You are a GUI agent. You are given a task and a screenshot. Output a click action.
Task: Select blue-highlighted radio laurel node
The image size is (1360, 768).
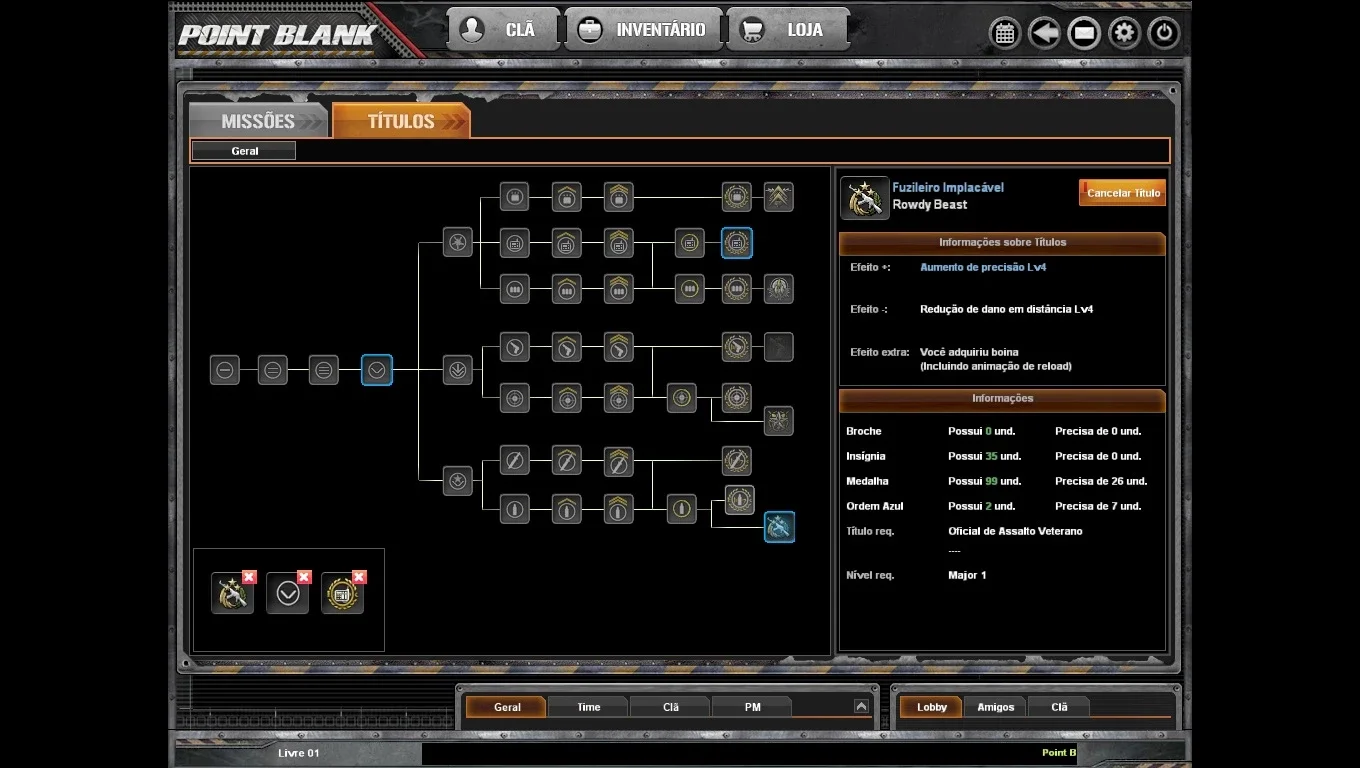737,242
